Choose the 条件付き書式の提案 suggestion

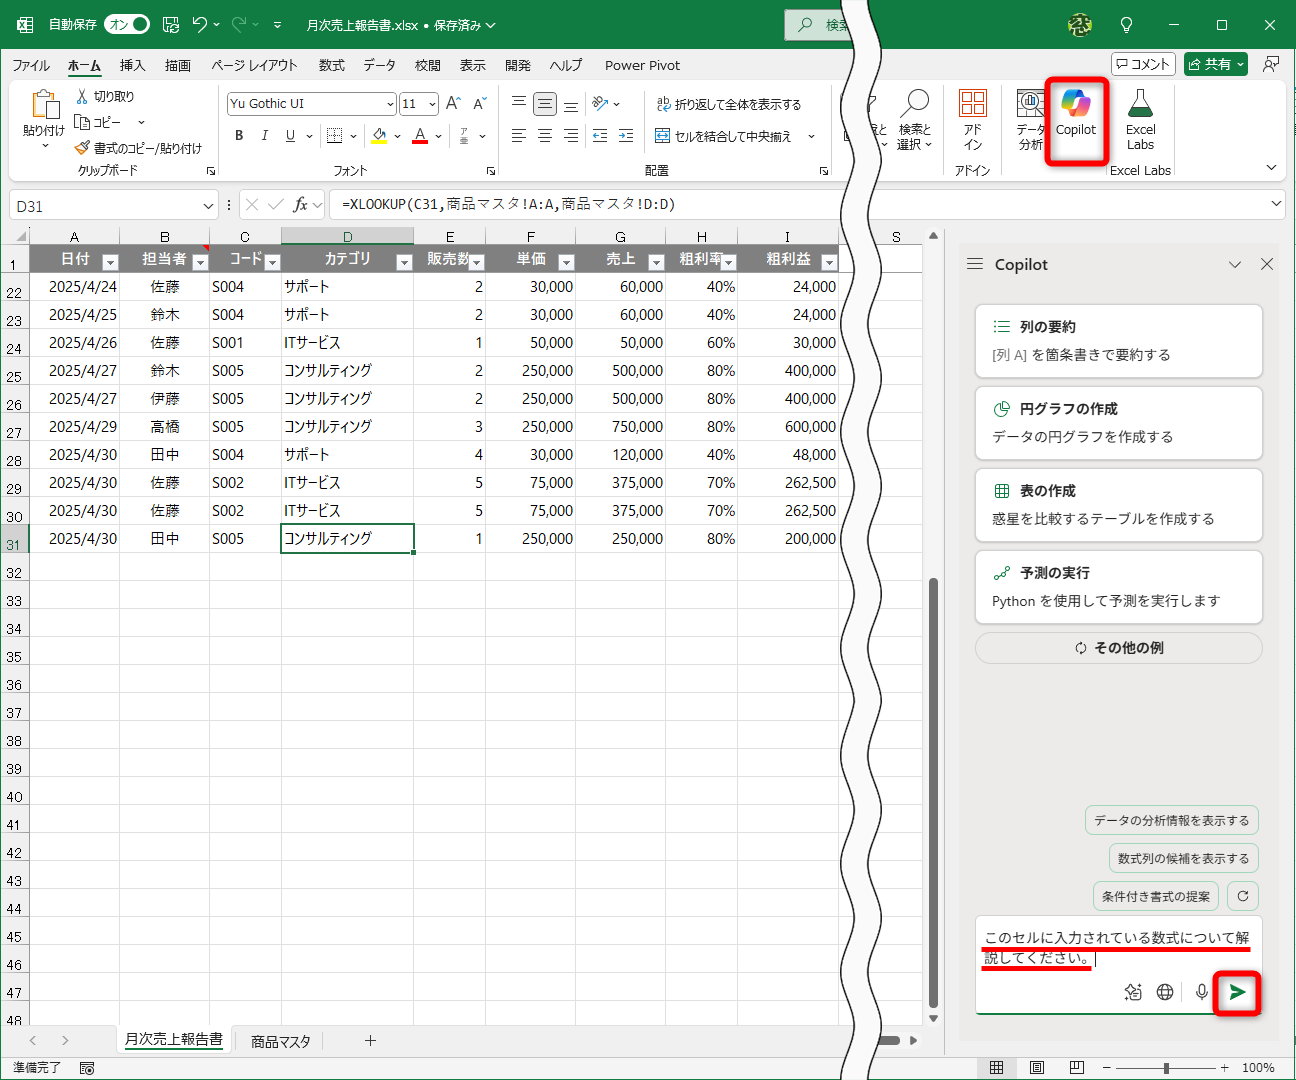click(x=1156, y=896)
